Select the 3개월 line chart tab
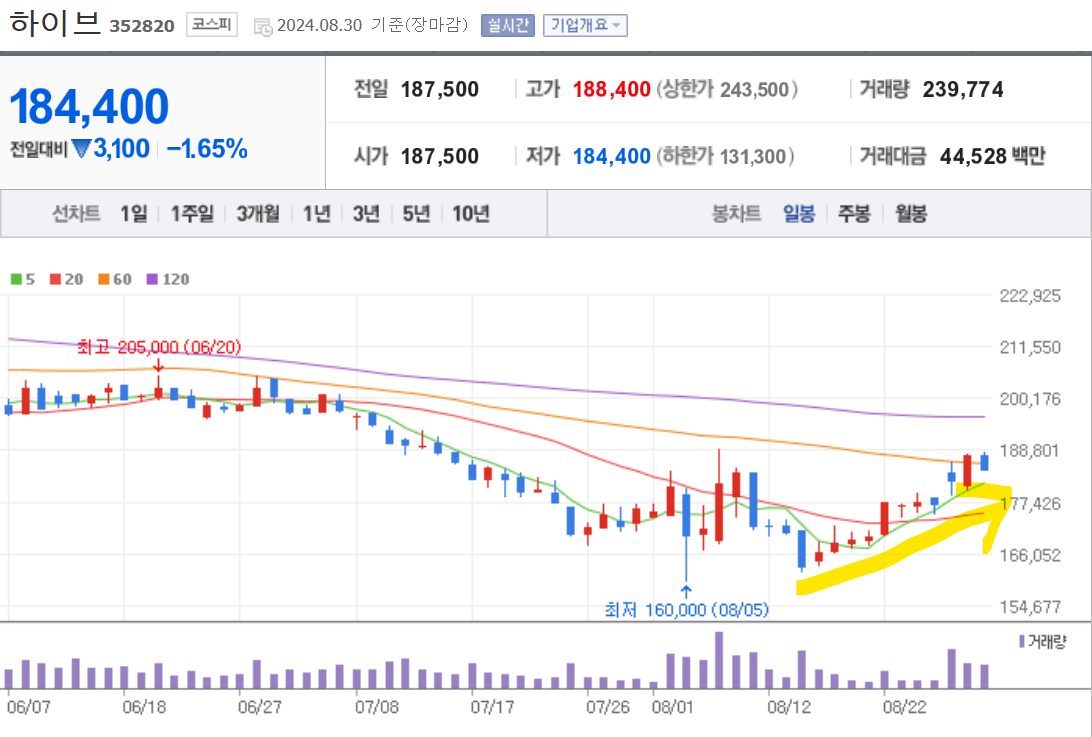Viewport: 1092px width, 737px height. pos(258,213)
